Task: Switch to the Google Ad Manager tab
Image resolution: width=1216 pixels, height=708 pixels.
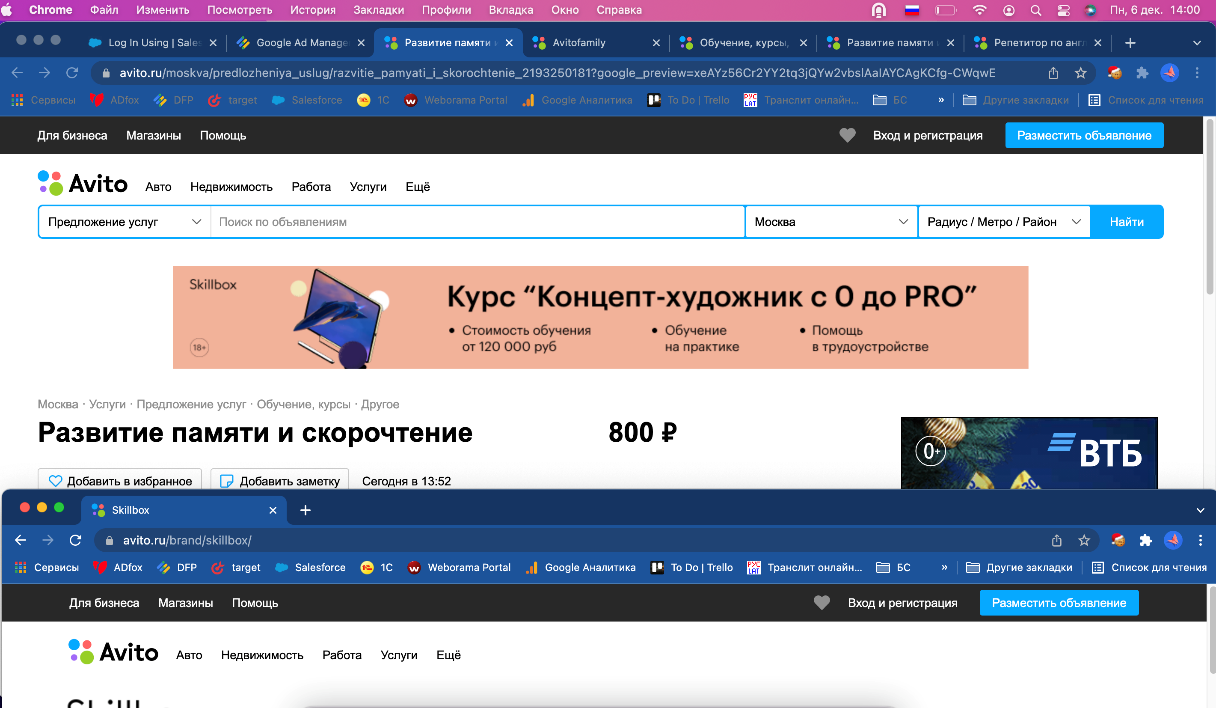Action: [300, 43]
